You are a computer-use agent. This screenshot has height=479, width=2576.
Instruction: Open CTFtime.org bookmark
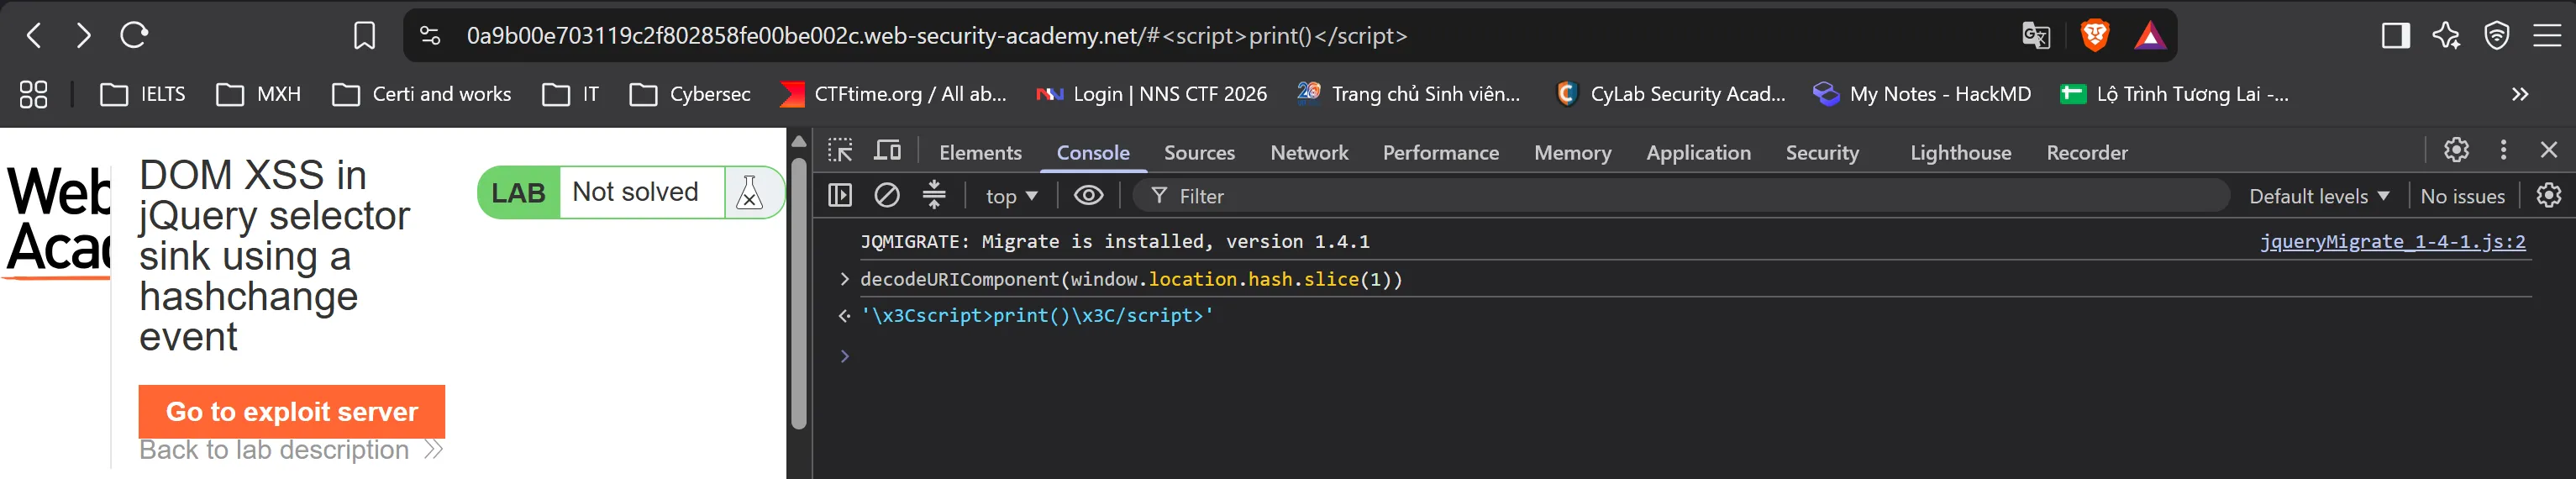(893, 94)
